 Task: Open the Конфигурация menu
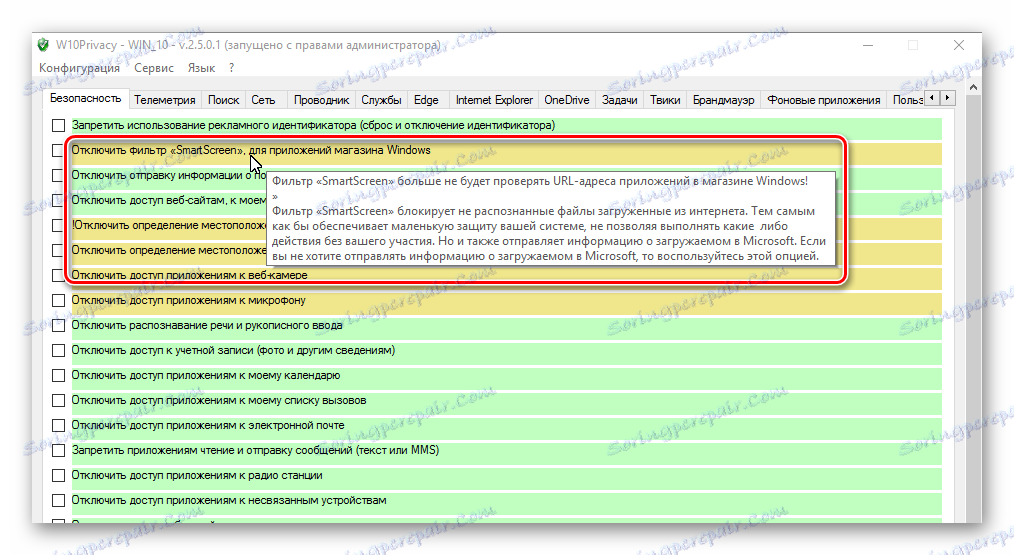(80, 68)
